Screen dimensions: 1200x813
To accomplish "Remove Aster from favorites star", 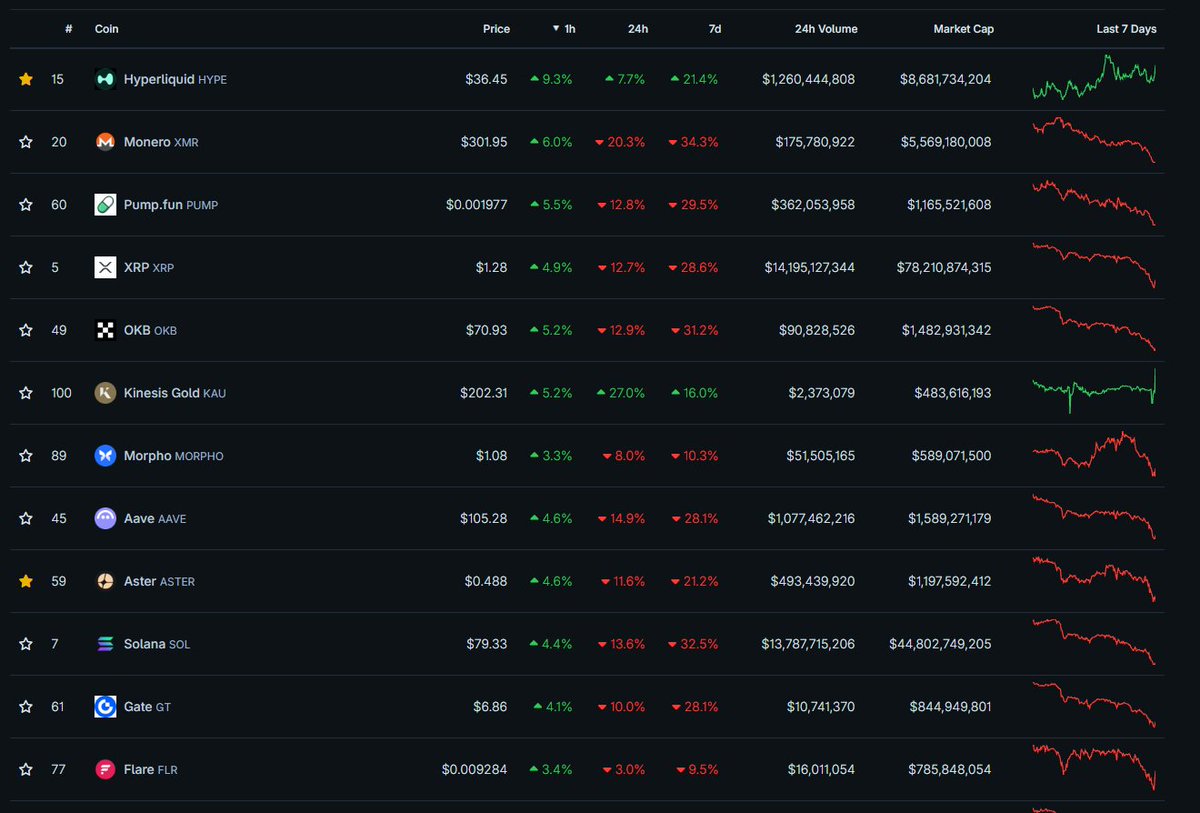I will pos(26,581).
